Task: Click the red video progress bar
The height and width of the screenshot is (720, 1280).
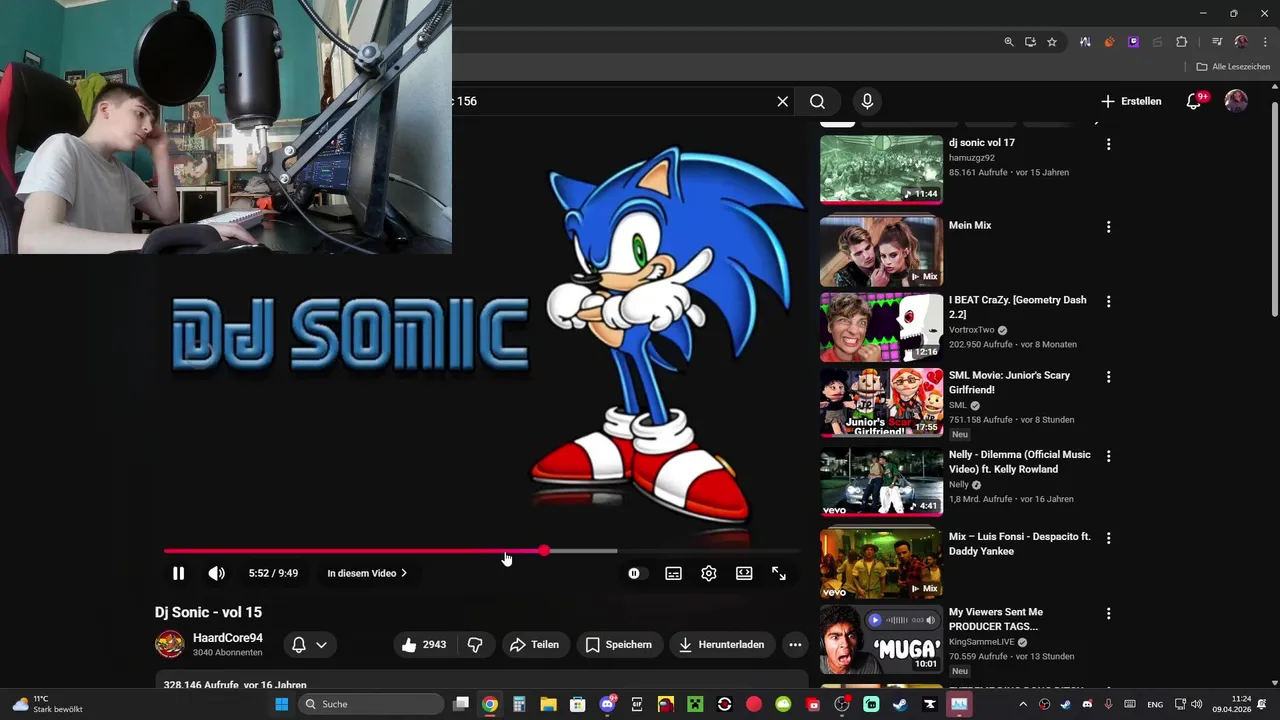Action: tap(353, 551)
